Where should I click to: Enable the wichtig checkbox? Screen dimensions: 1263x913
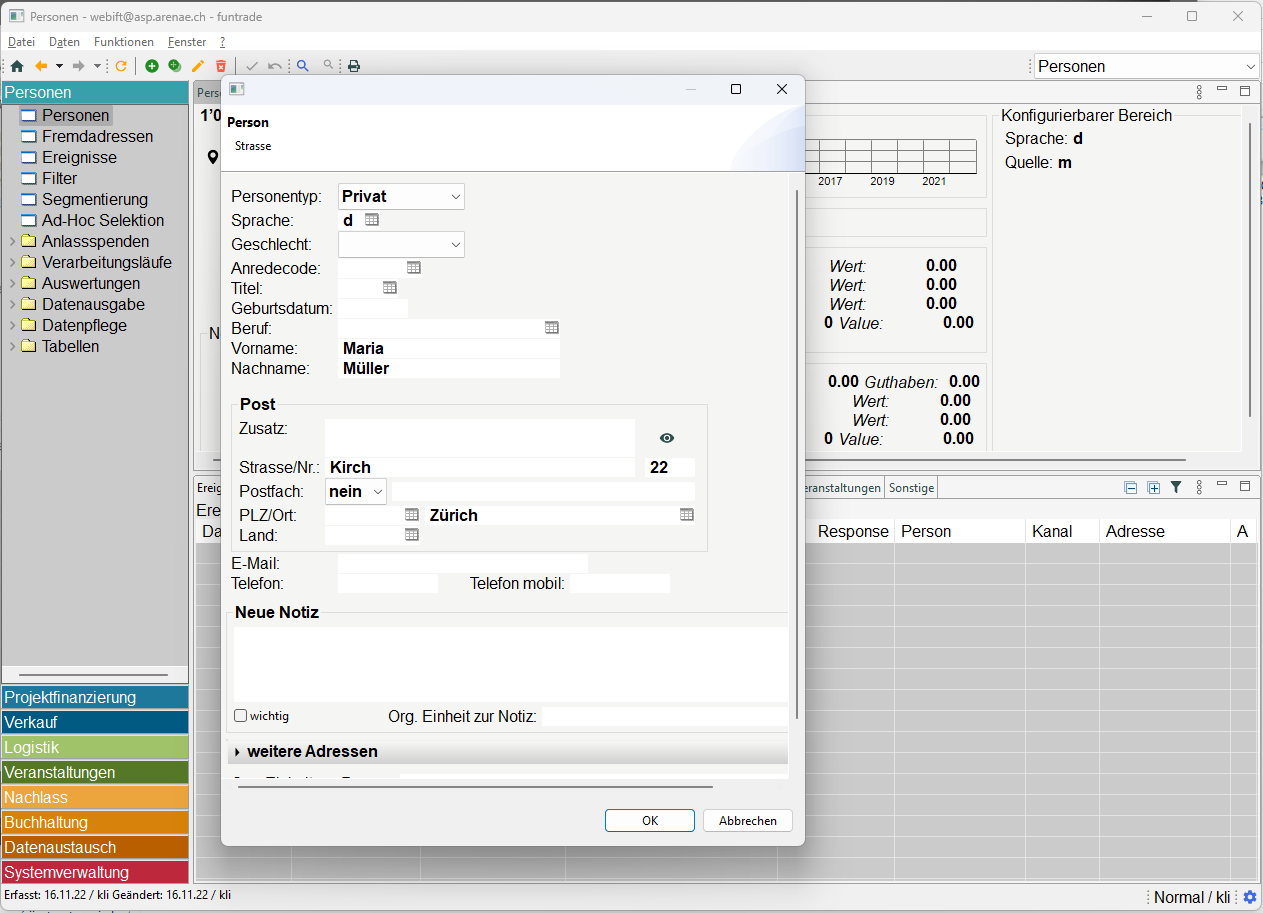coord(240,716)
